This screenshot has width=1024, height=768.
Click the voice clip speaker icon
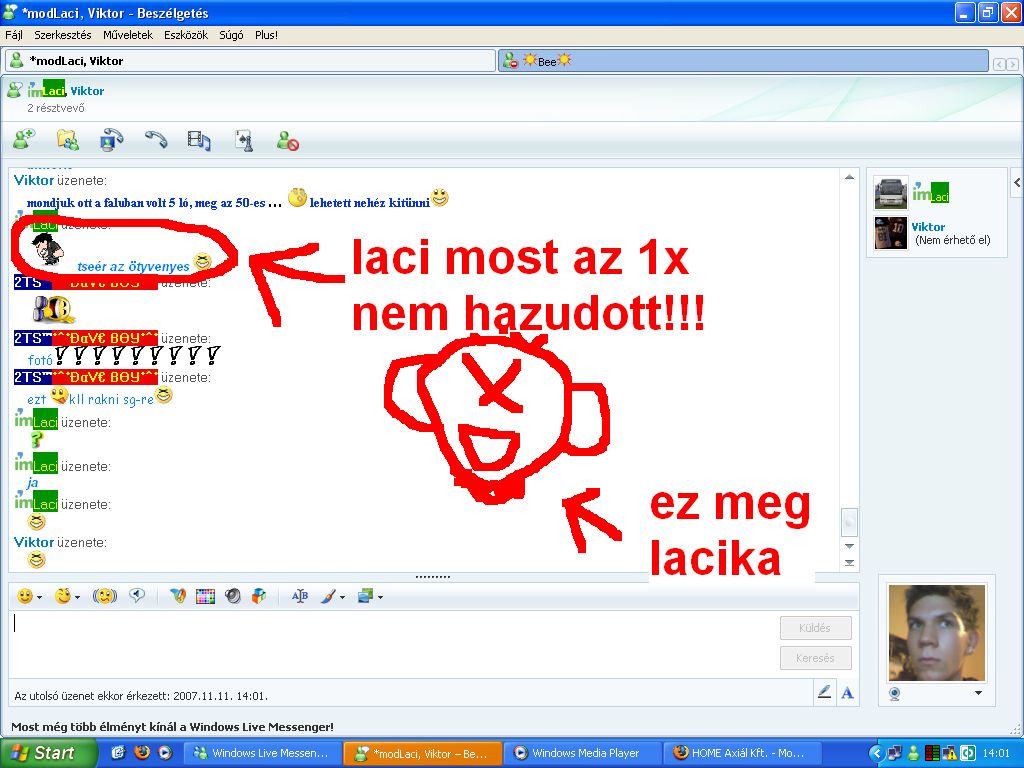[x=233, y=596]
